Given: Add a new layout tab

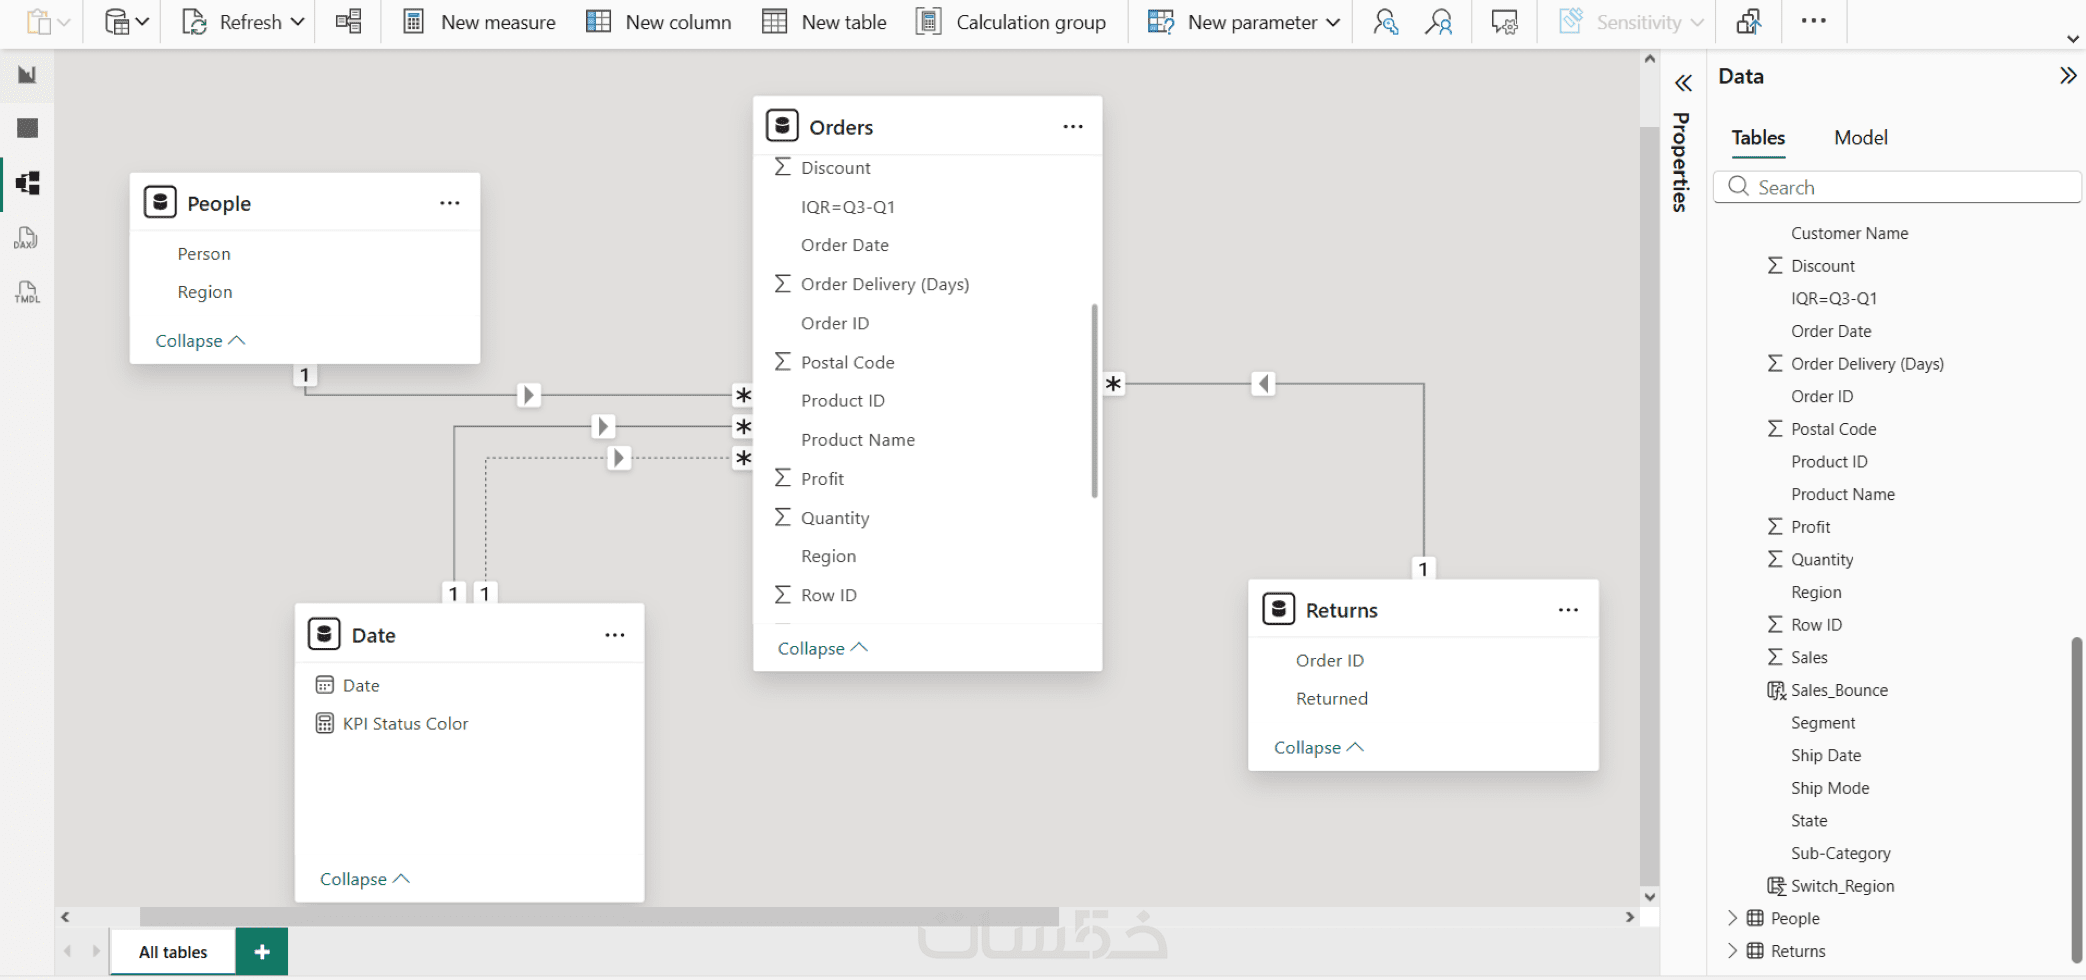Looking at the screenshot, I should 262,952.
